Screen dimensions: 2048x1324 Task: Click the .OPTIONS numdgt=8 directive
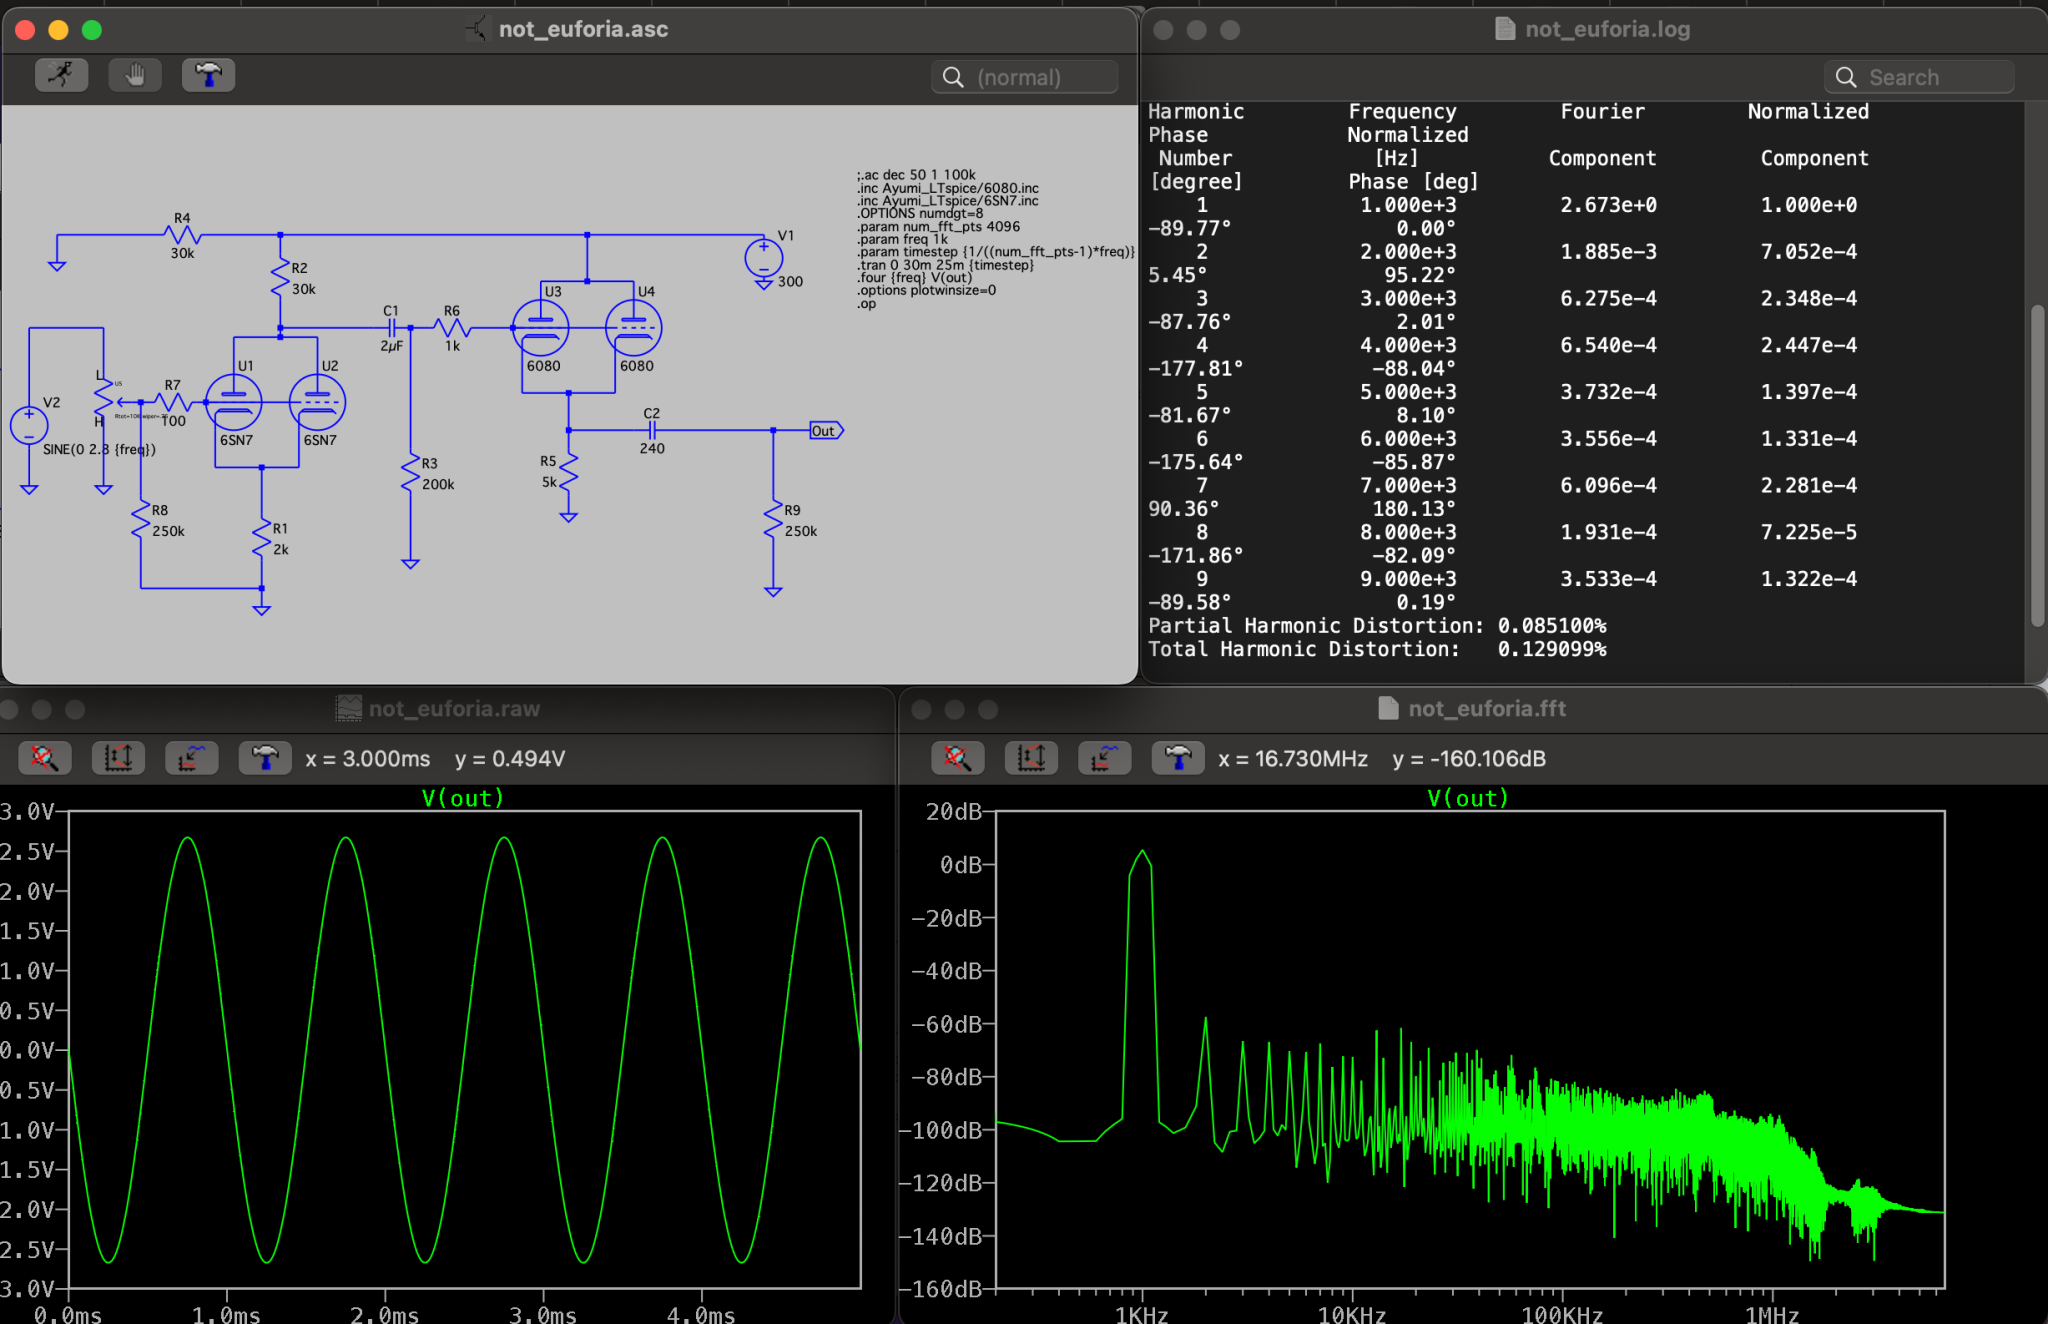920,214
